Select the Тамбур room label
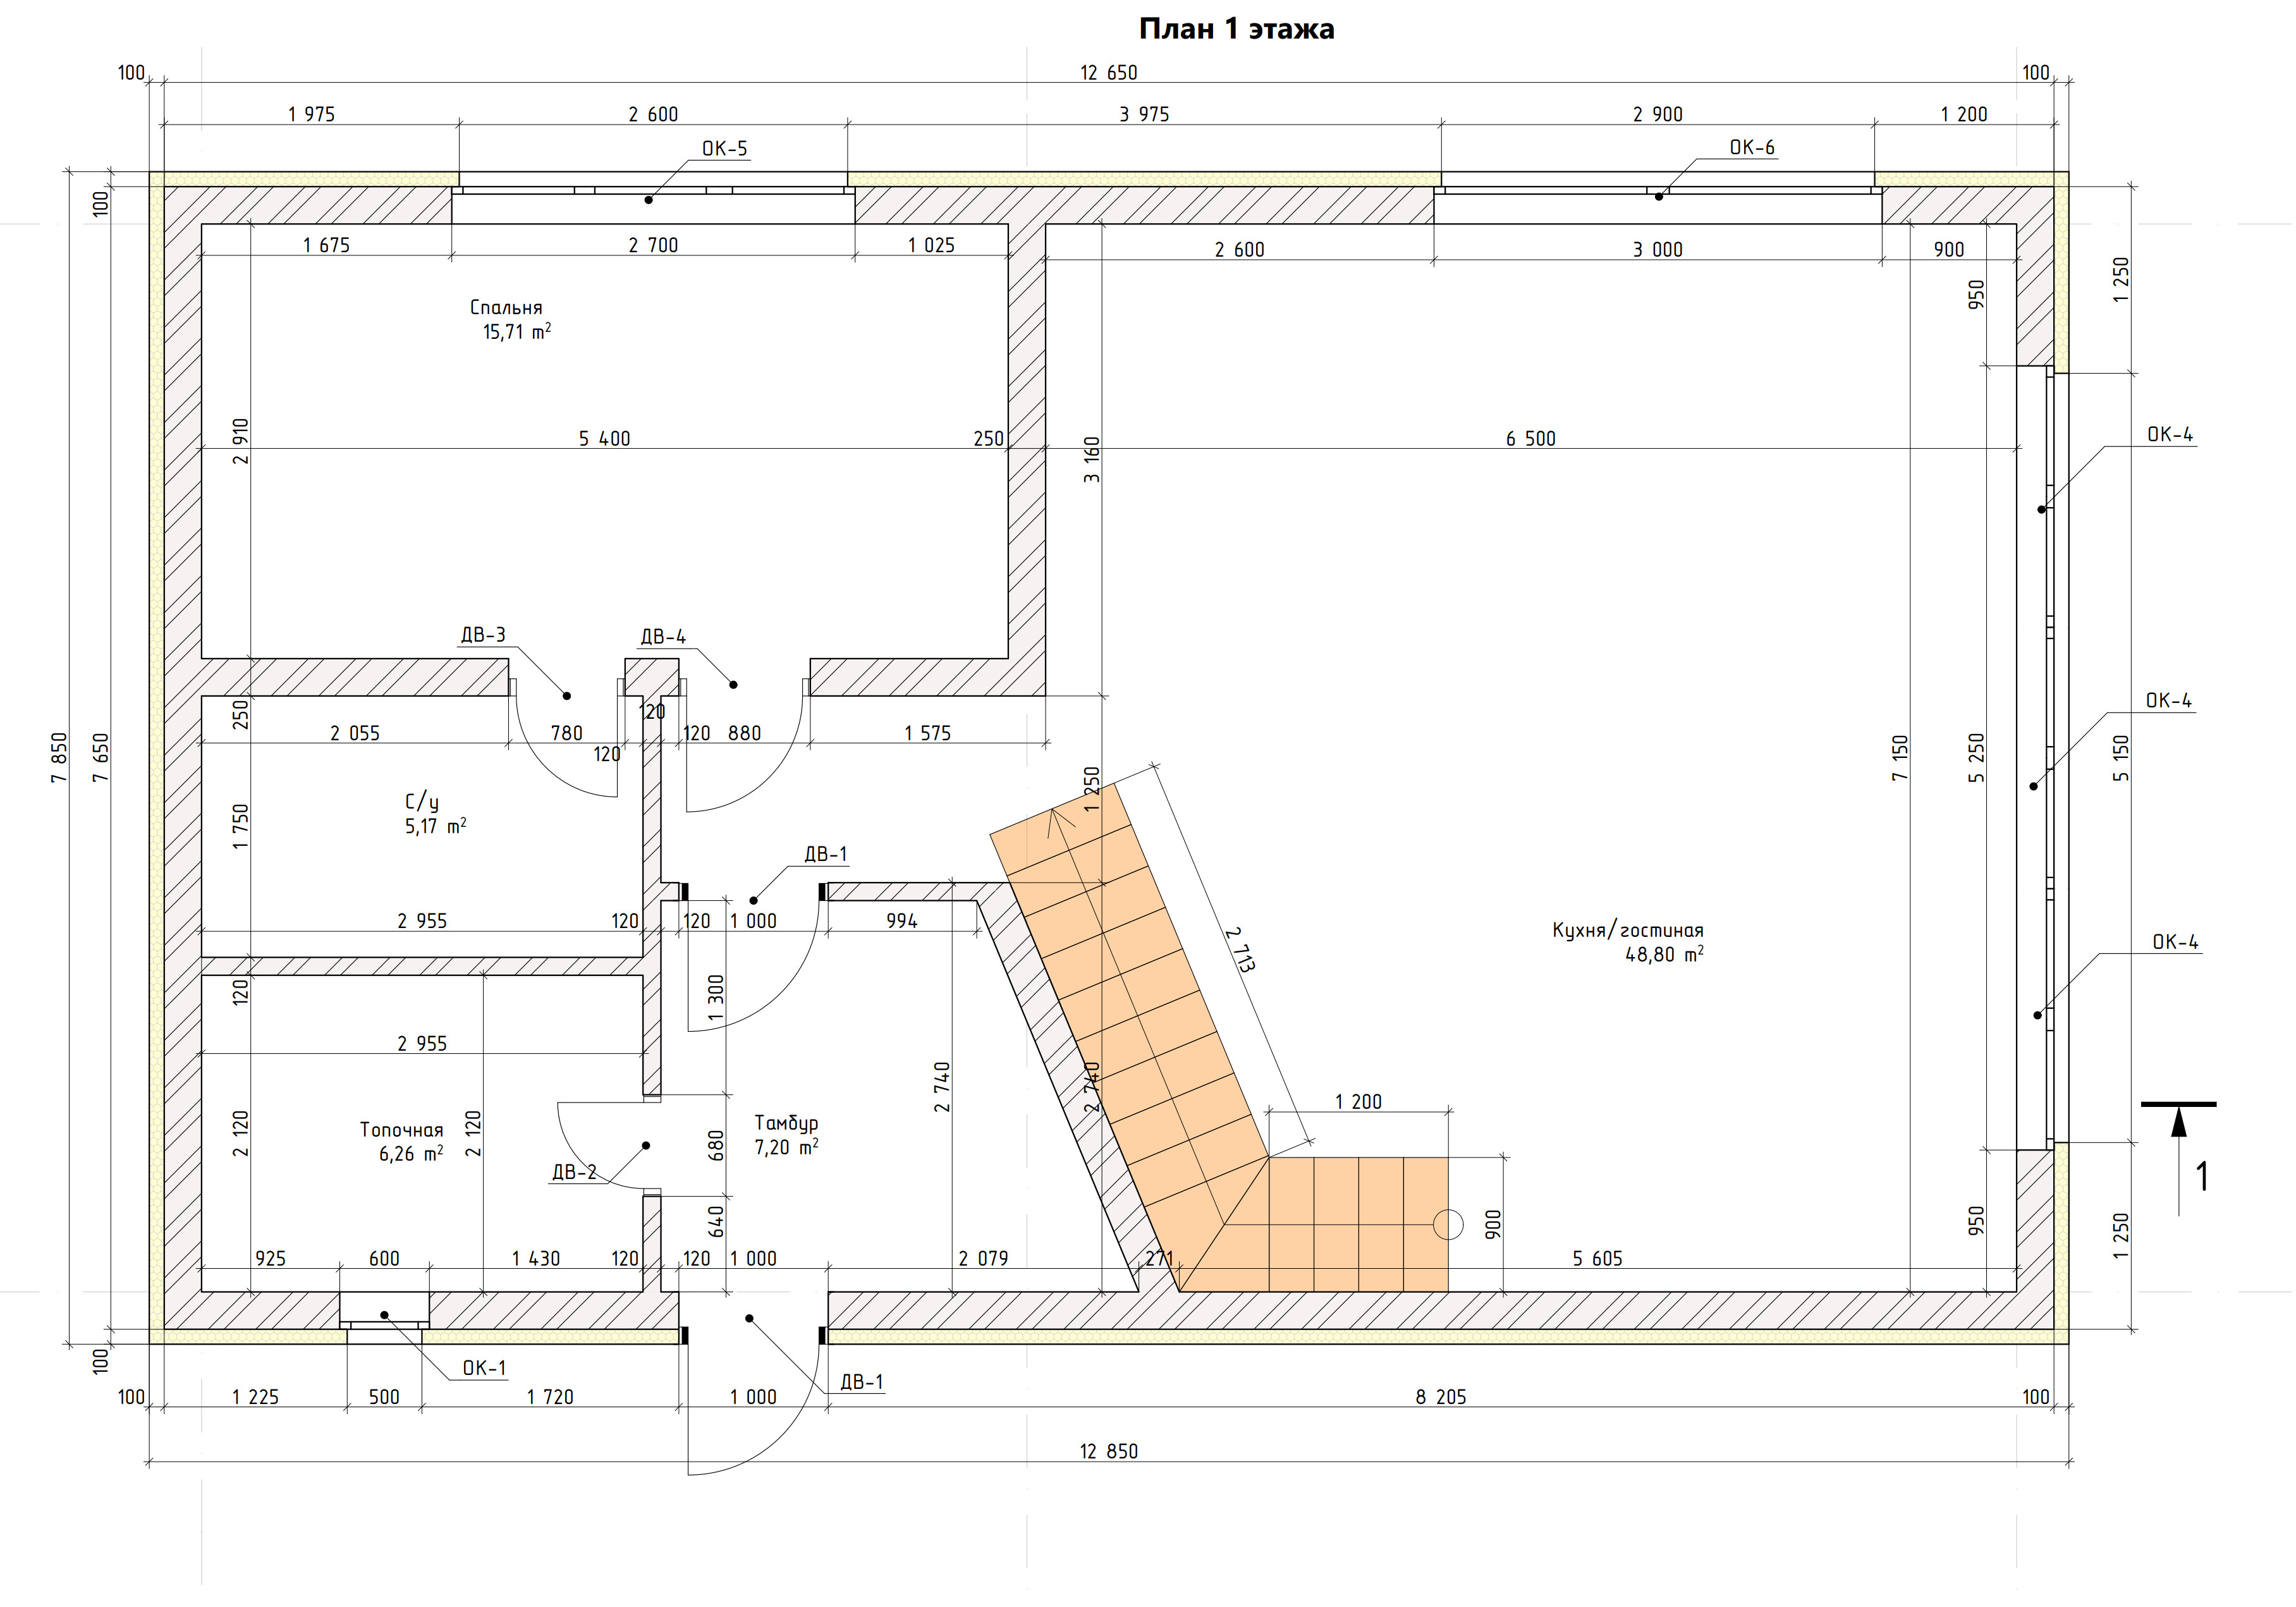The width and height of the screenshot is (2296, 1607). [786, 1123]
